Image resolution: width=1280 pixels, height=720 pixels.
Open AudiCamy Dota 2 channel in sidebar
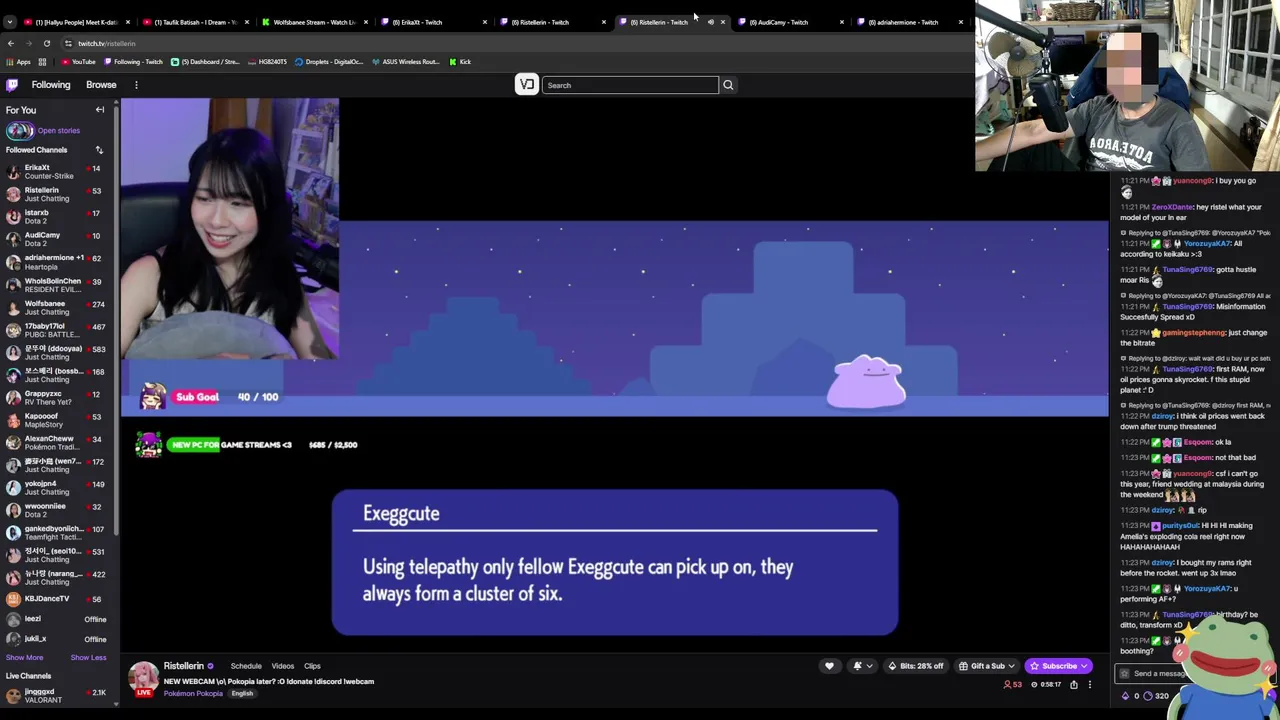[59, 239]
